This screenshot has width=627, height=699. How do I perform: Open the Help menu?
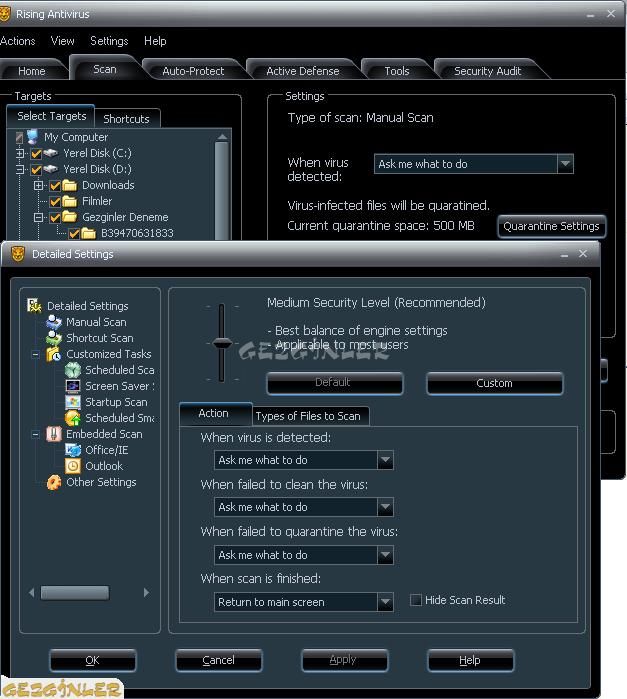(155, 41)
